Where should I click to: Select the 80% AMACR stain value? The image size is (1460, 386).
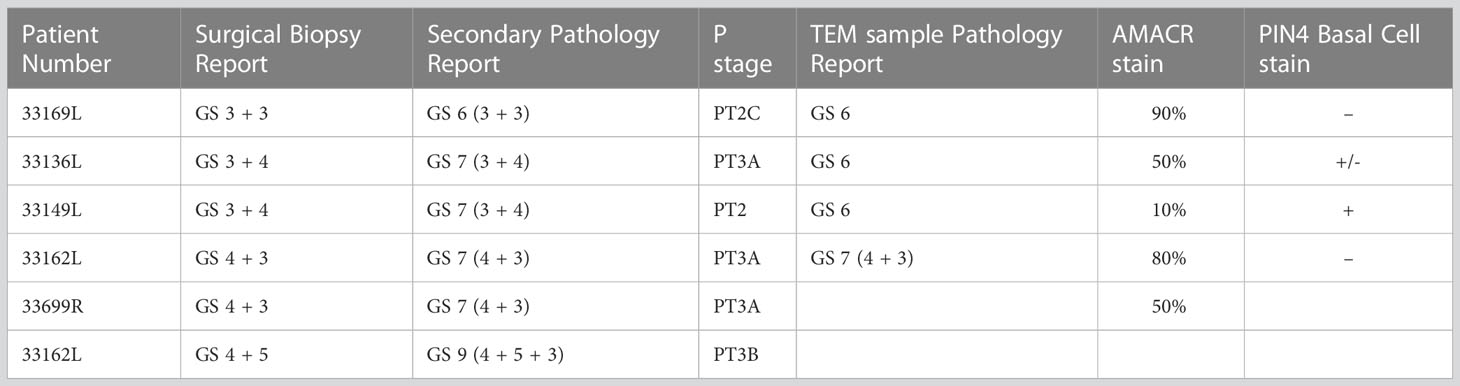tap(1168, 258)
